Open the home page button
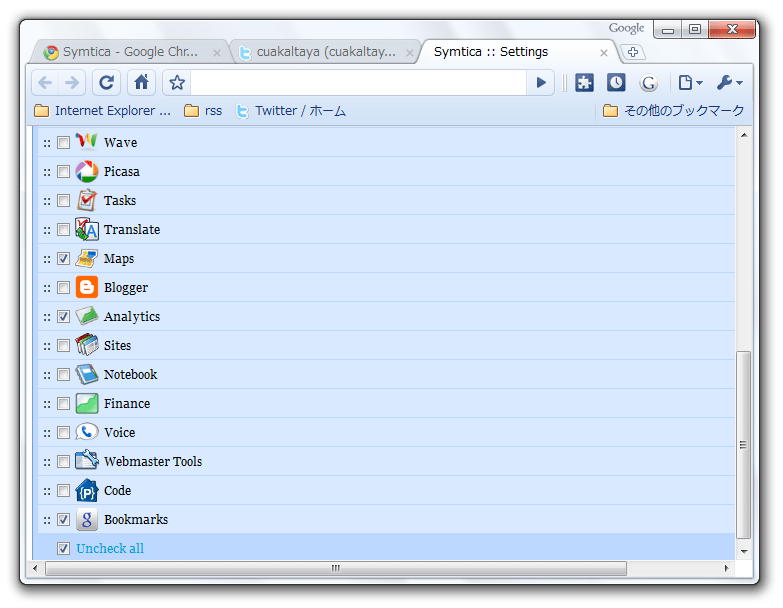 coord(141,82)
